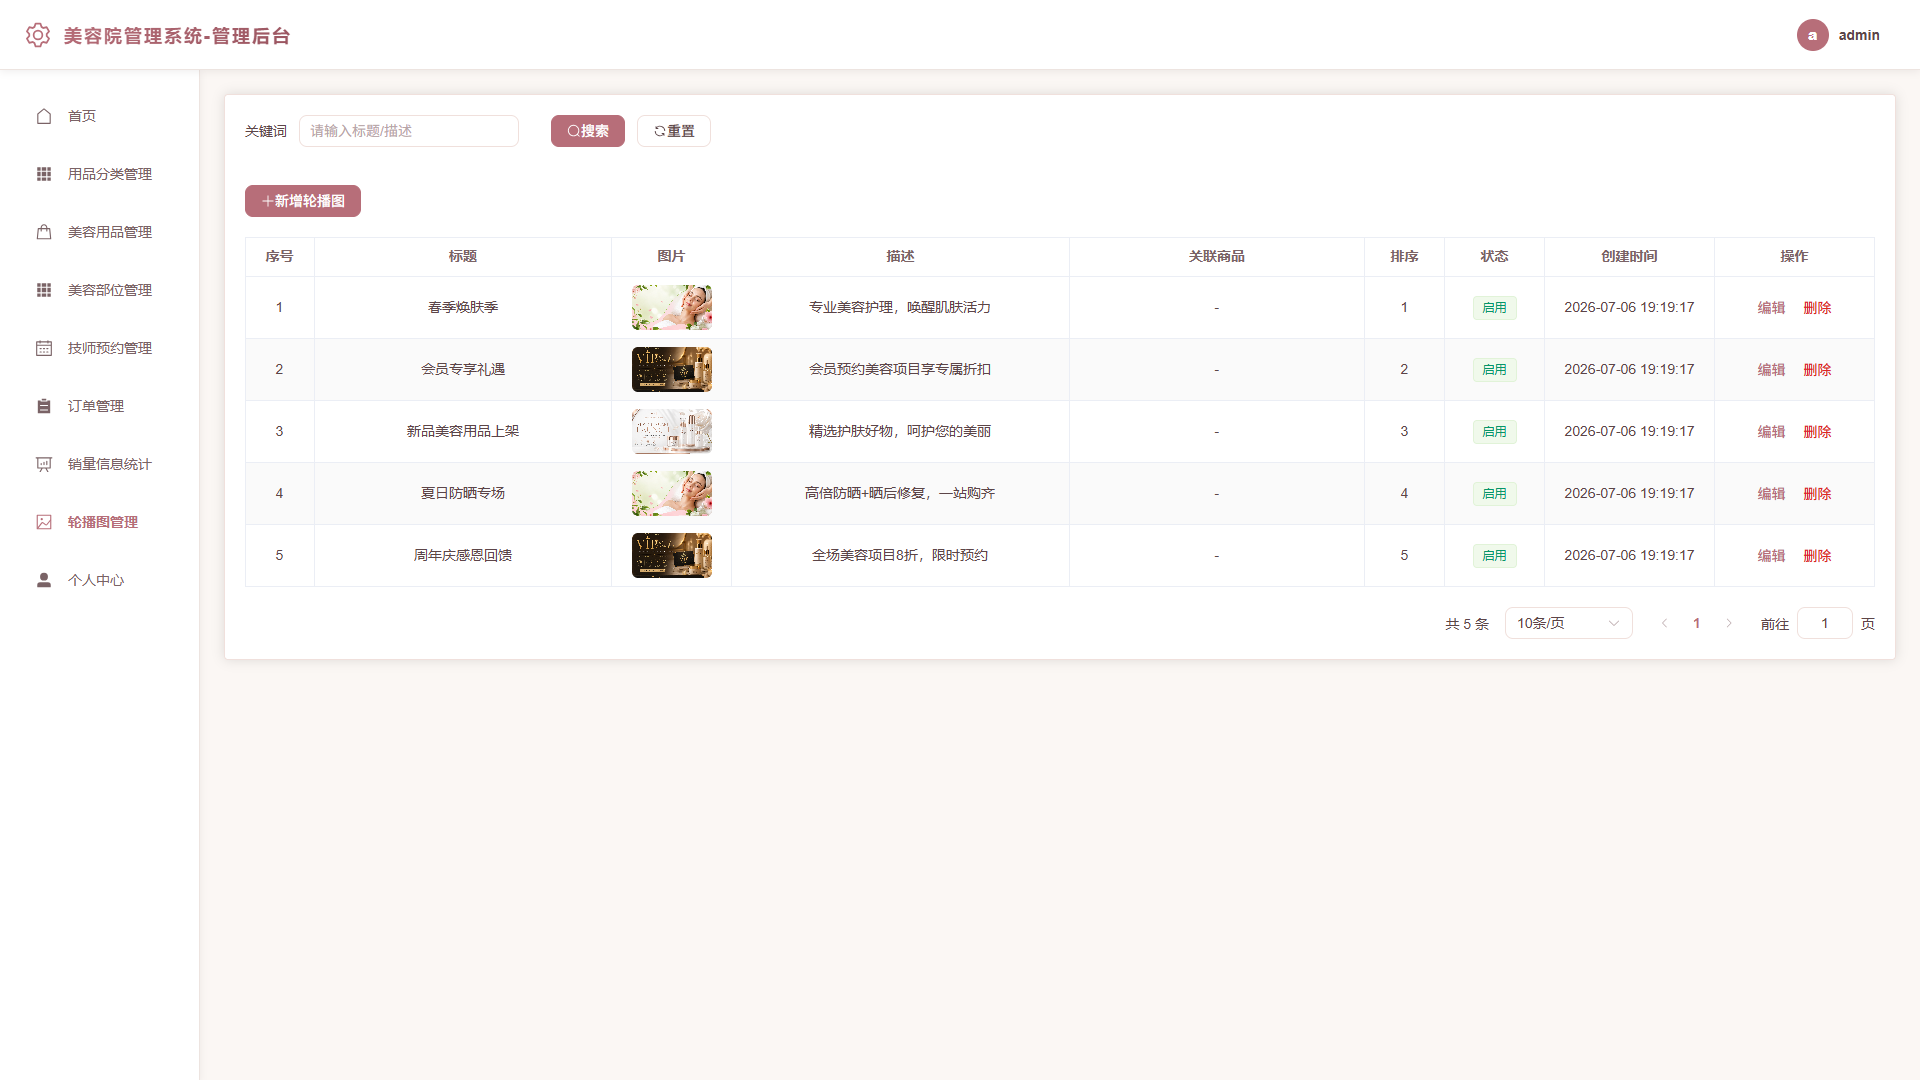Go to next page arrow
Image resolution: width=1920 pixels, height=1080 pixels.
(x=1729, y=623)
